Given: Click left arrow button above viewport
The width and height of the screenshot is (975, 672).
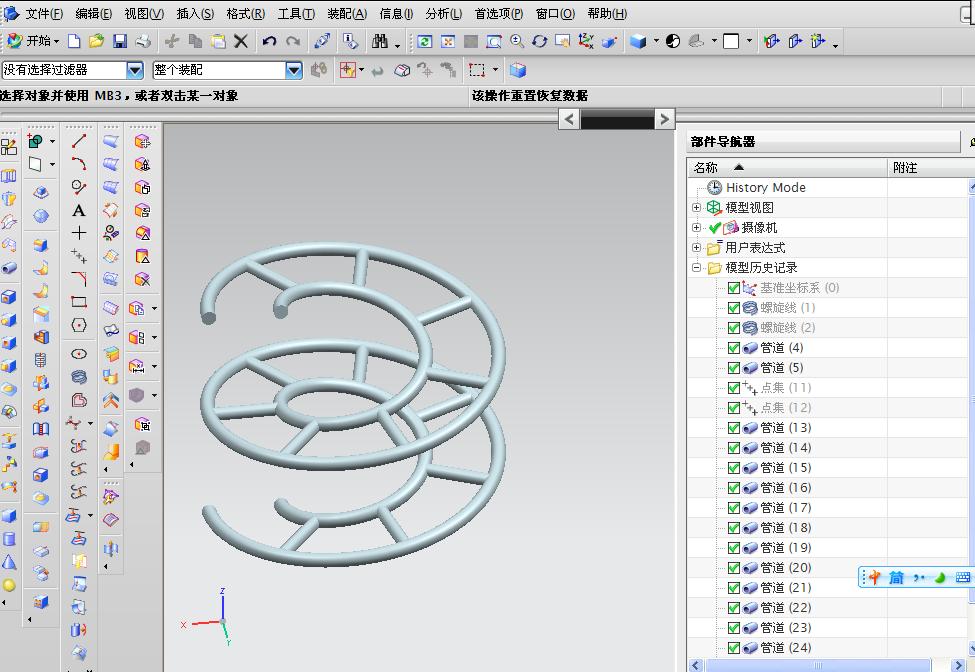Looking at the screenshot, I should click(x=569, y=119).
